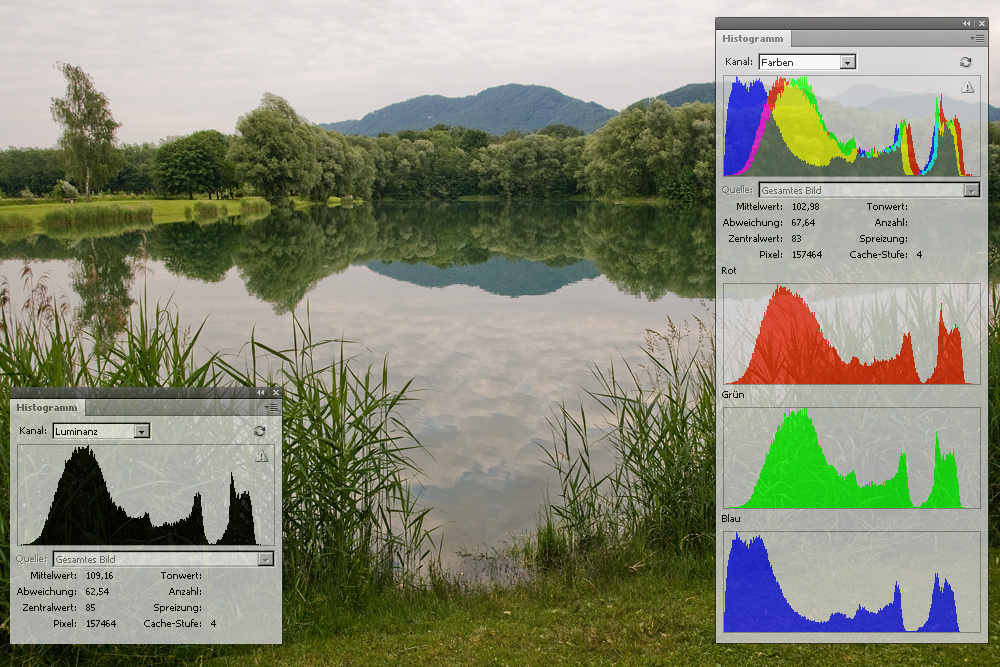Click the Tonwert label in Farben panel
The height and width of the screenshot is (667, 1000).
click(x=887, y=207)
